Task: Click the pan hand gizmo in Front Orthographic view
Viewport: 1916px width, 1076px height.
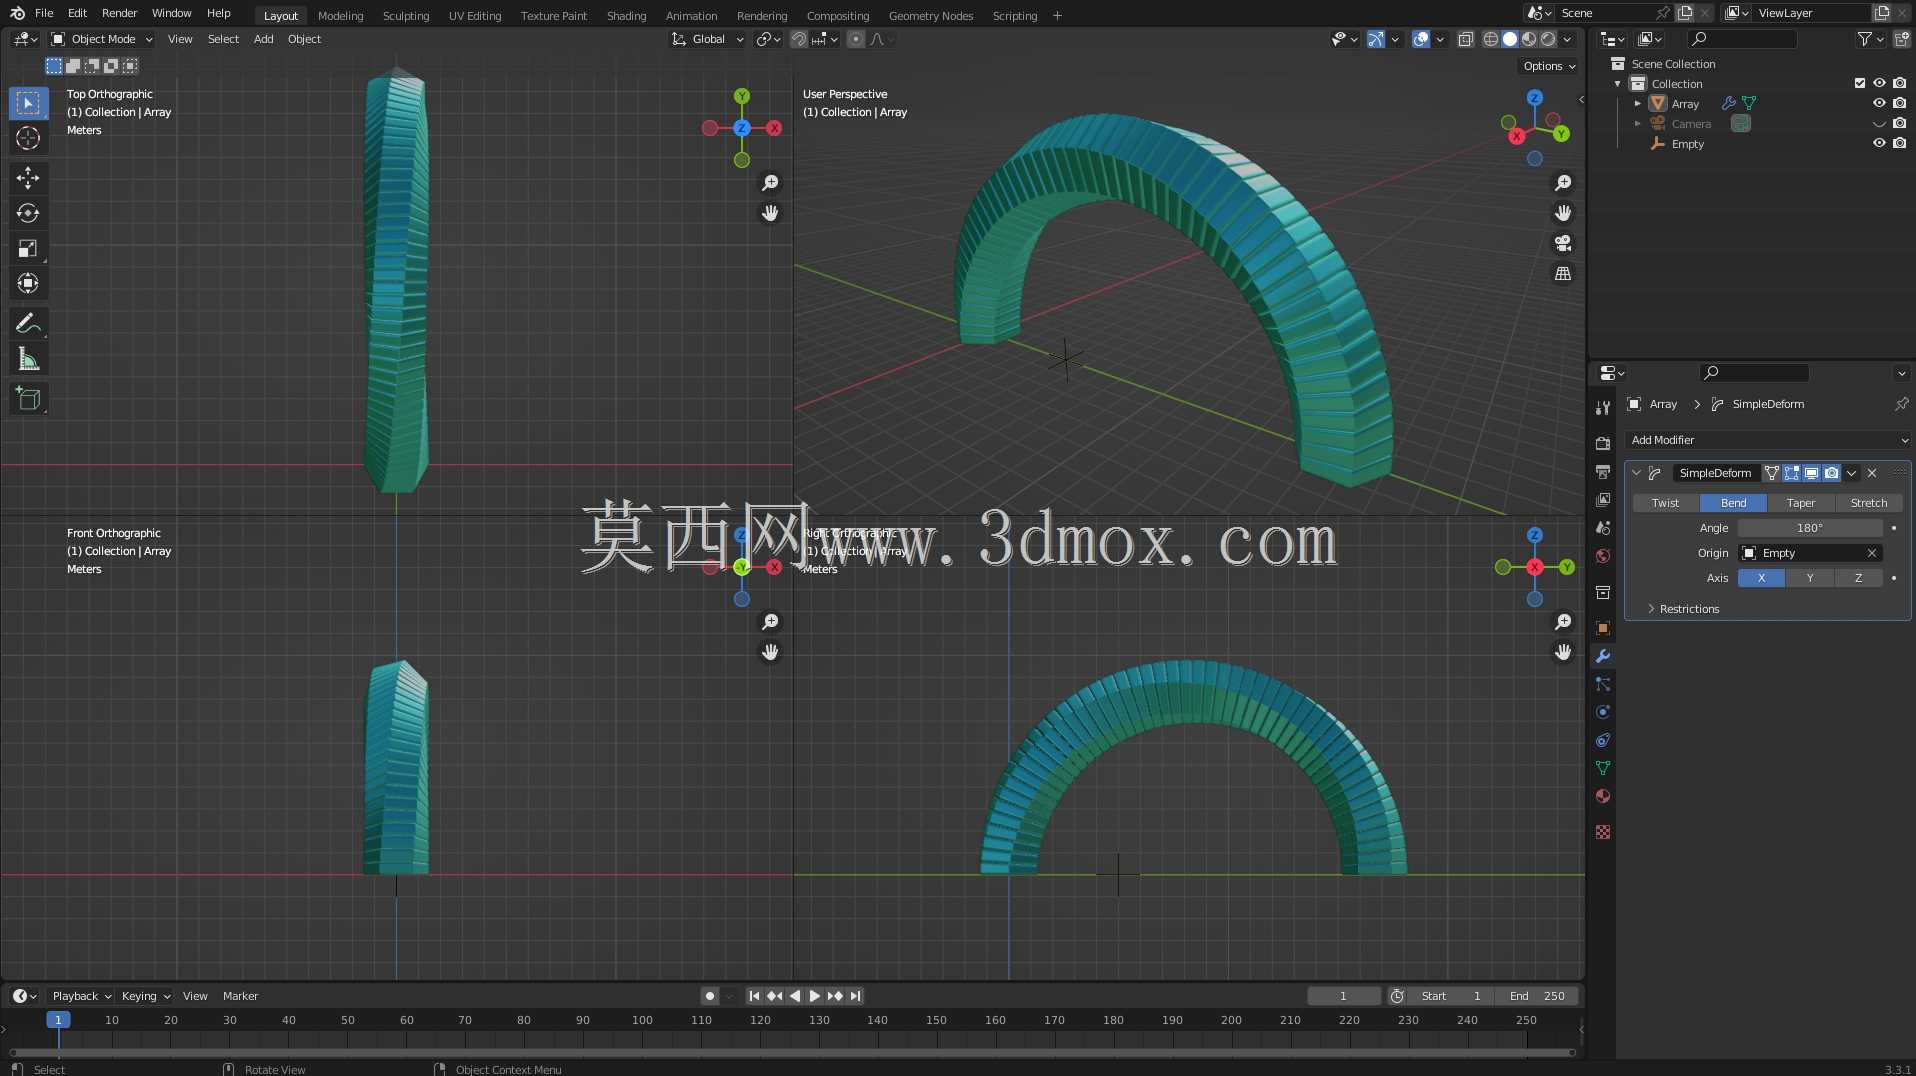Action: 770,652
